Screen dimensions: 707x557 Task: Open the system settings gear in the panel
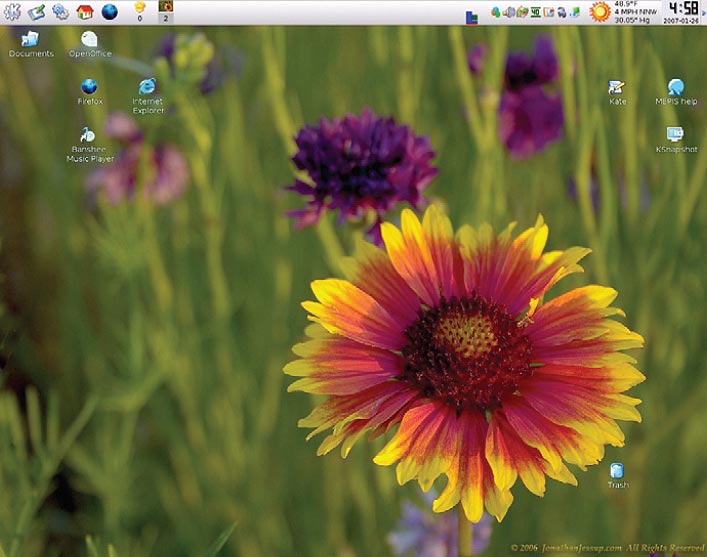tap(61, 12)
